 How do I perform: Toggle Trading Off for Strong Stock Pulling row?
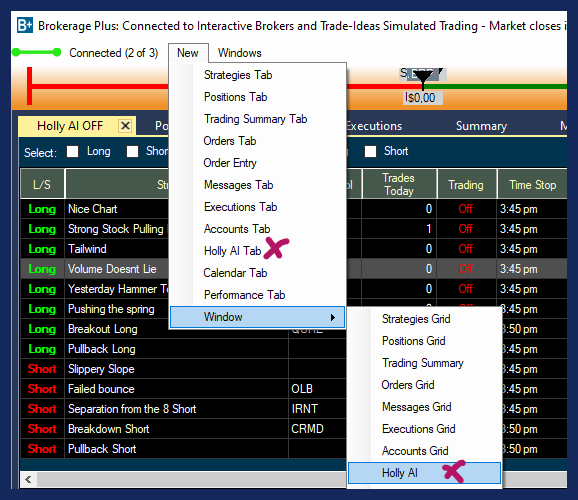466,229
